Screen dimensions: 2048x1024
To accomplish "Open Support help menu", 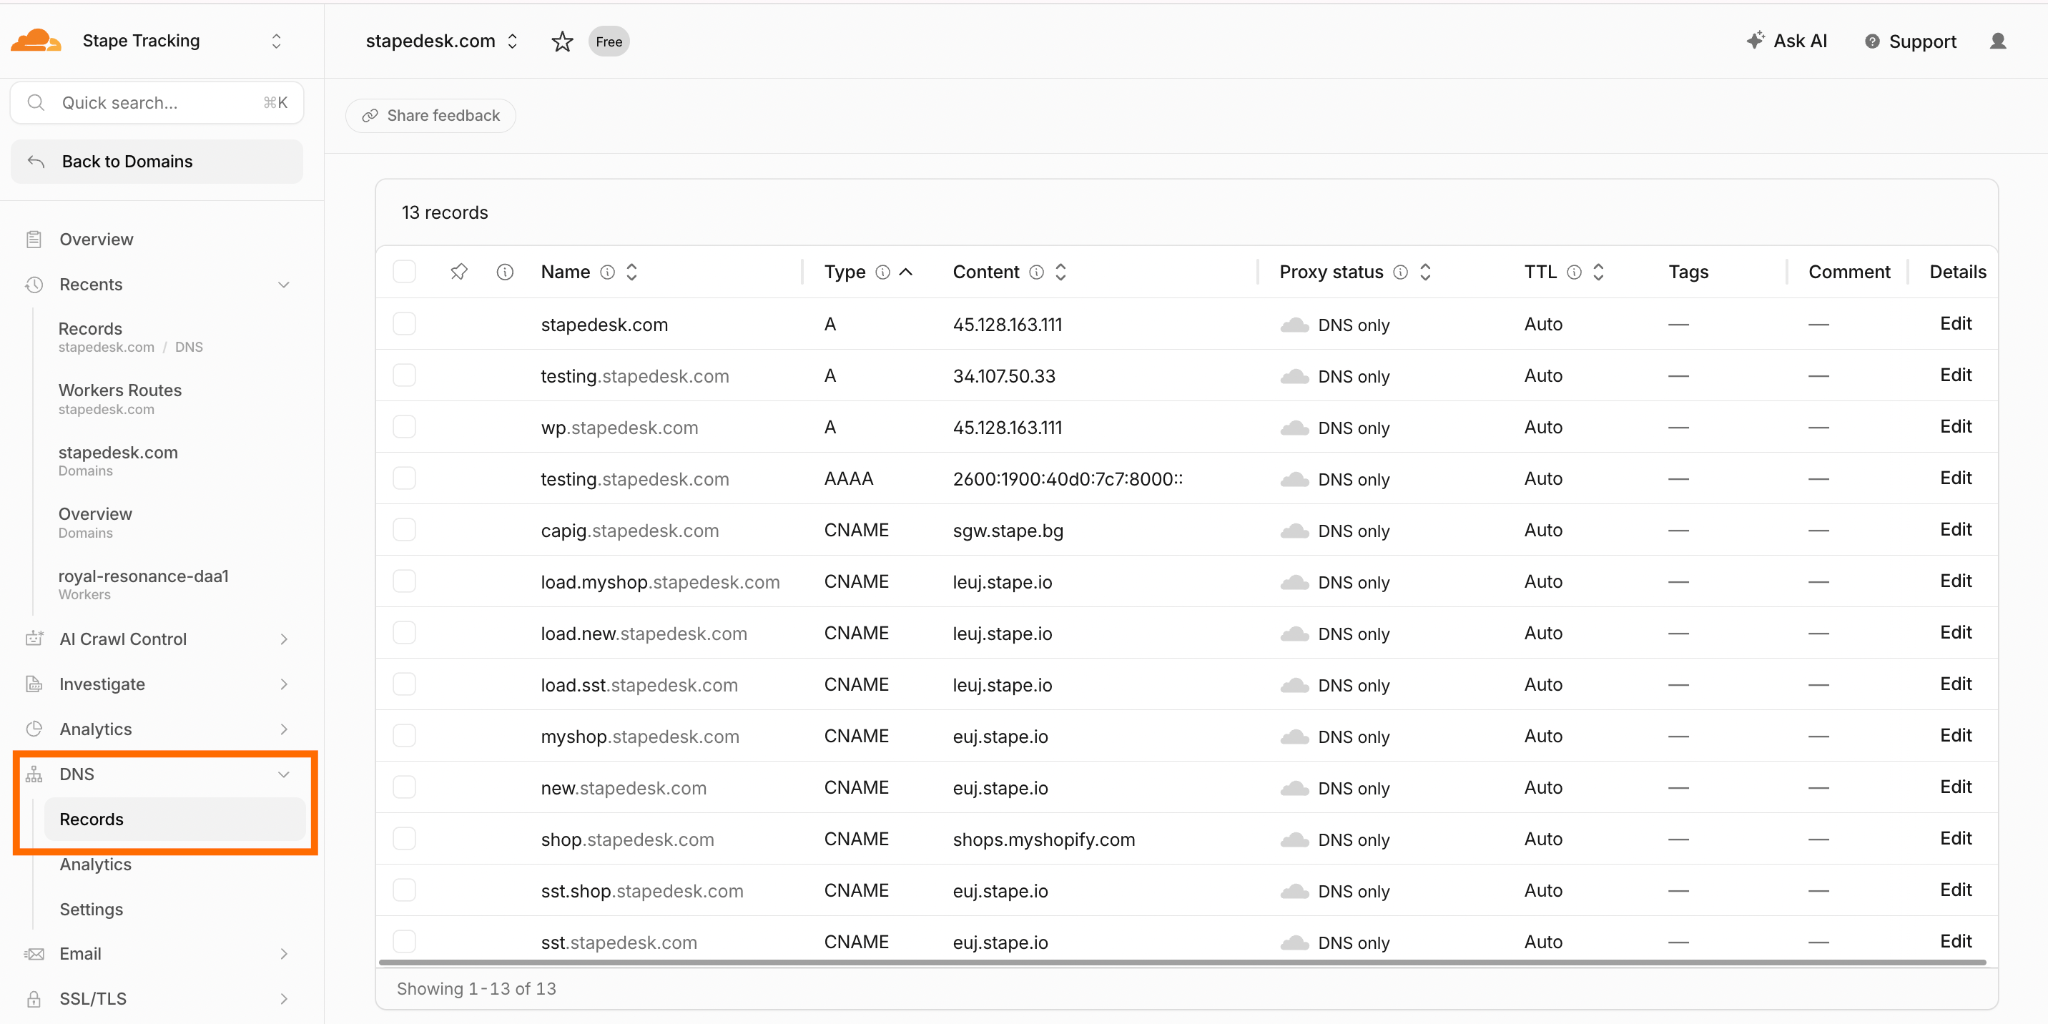I will (1911, 41).
